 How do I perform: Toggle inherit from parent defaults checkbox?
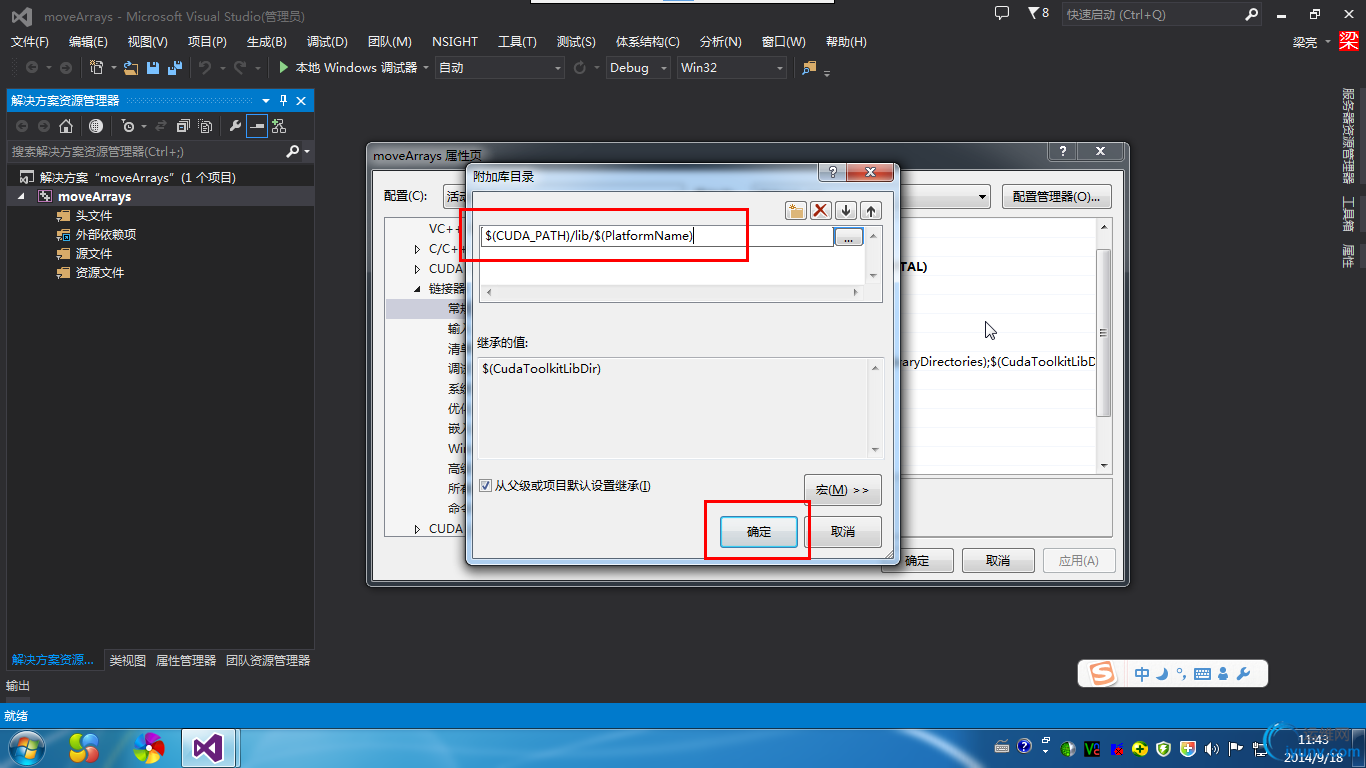click(x=486, y=486)
